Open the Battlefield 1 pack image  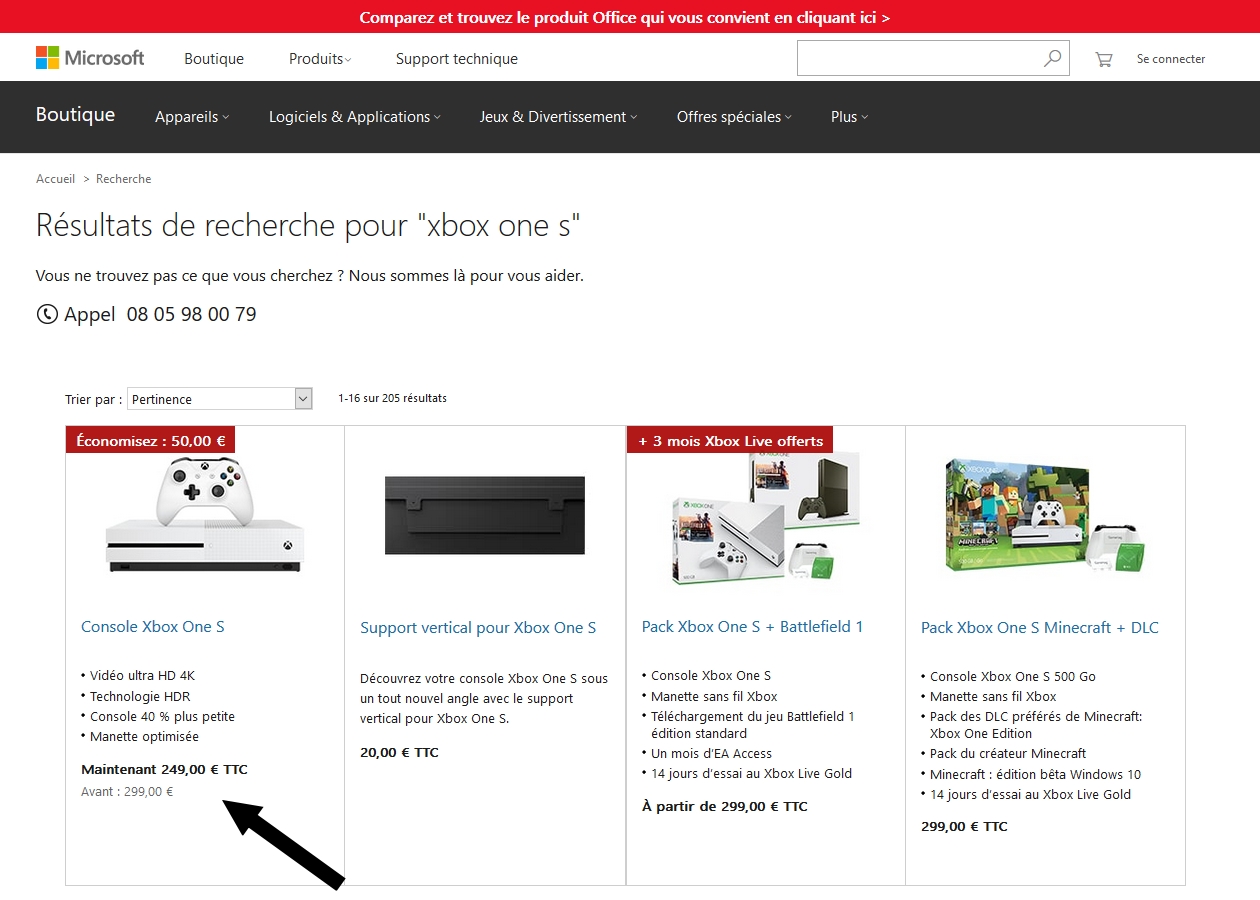[x=765, y=517]
